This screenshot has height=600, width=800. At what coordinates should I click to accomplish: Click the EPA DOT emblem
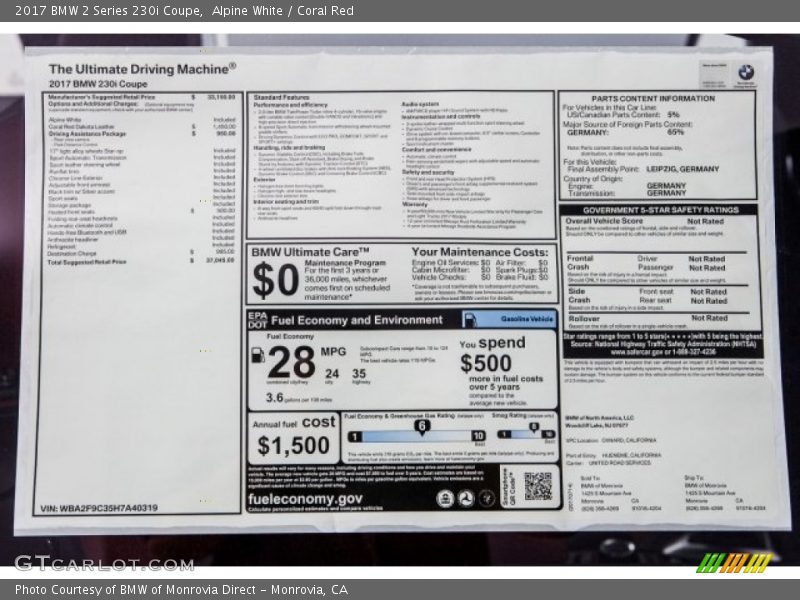(257, 319)
